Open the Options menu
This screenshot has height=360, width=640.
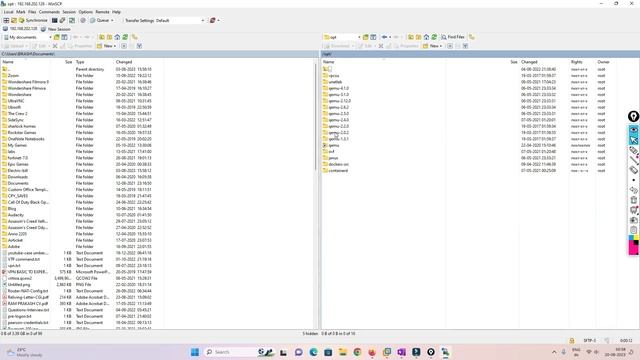click(x=85, y=12)
